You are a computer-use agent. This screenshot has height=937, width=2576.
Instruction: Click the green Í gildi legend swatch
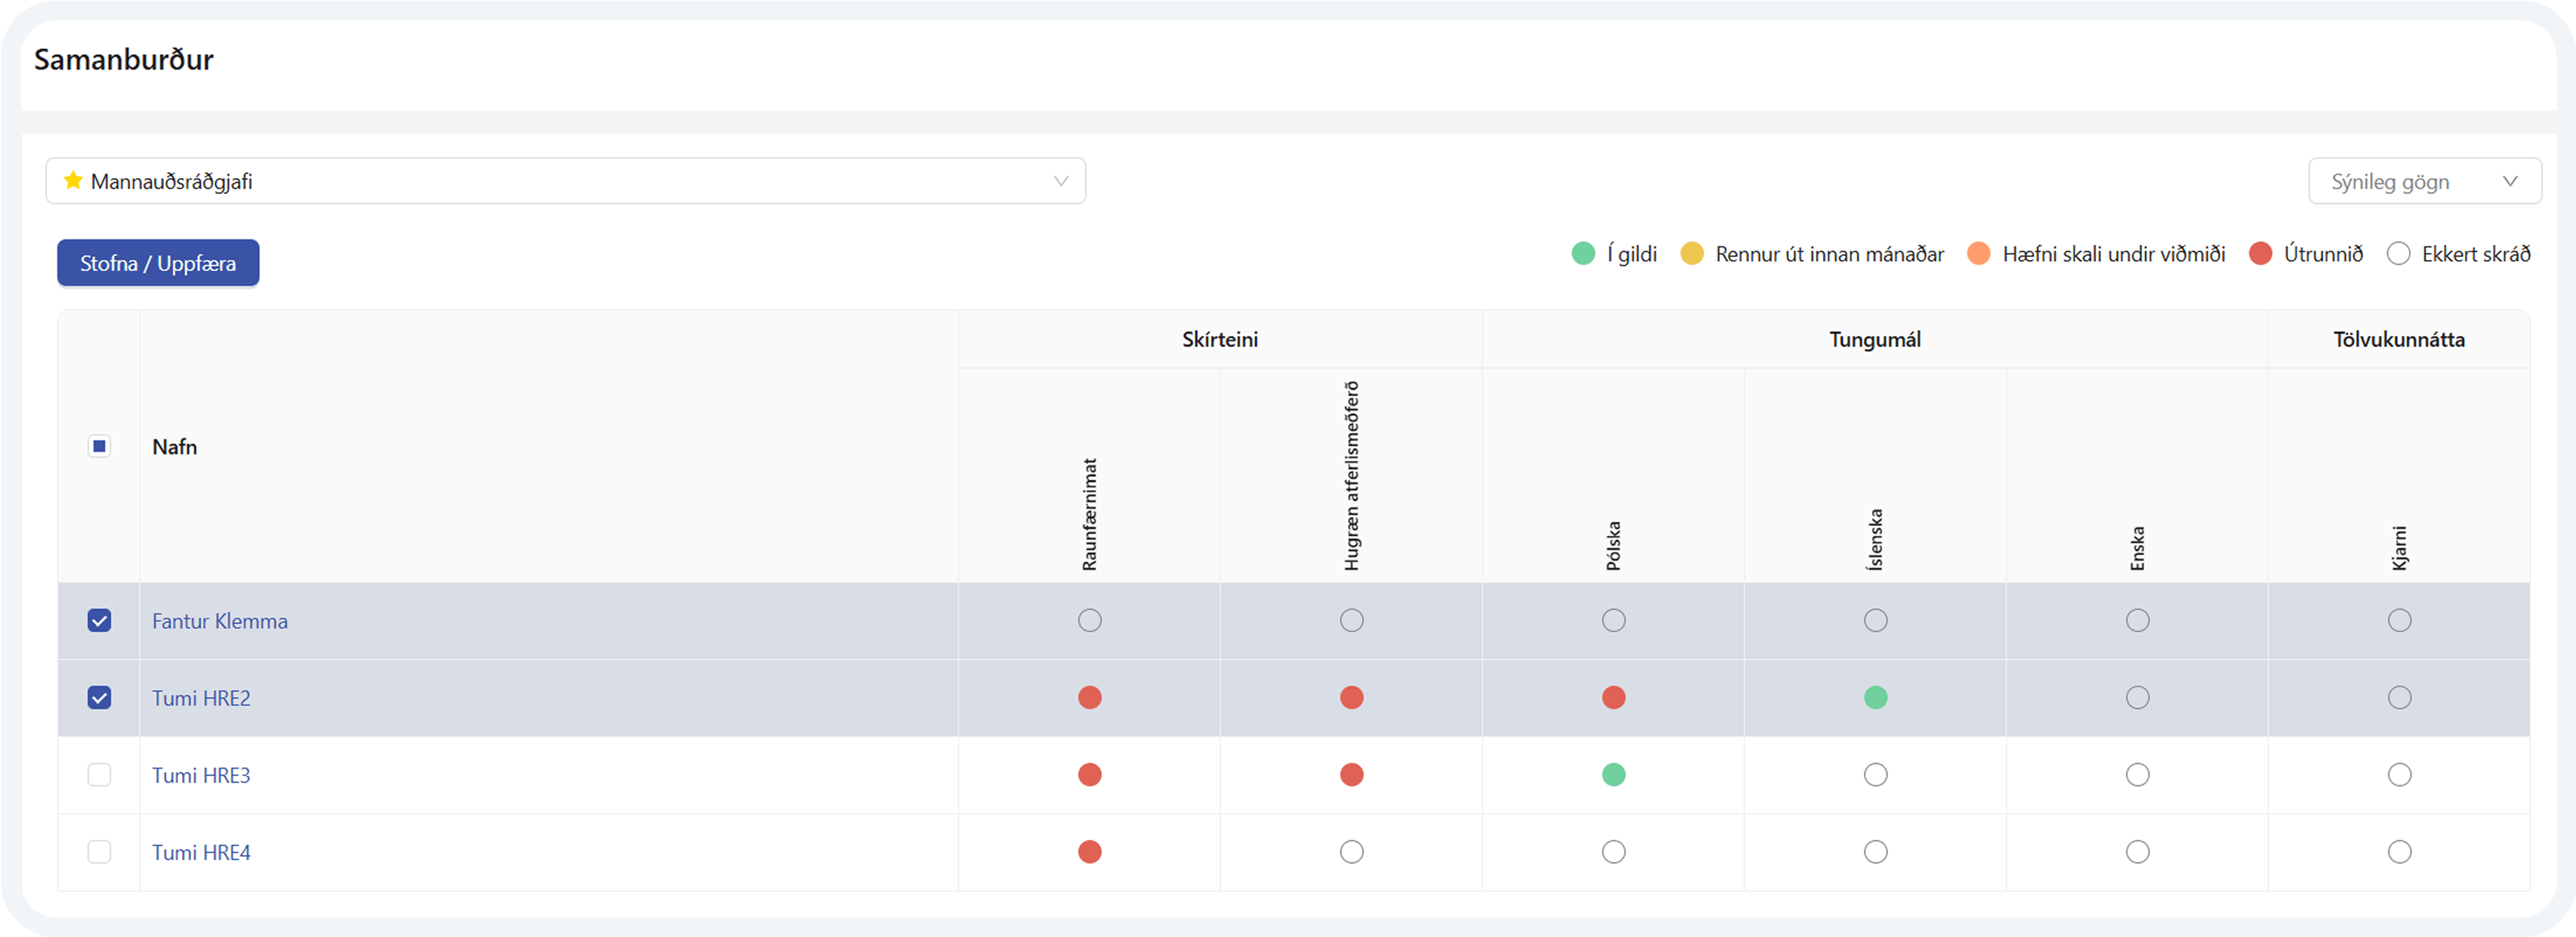click(1582, 253)
